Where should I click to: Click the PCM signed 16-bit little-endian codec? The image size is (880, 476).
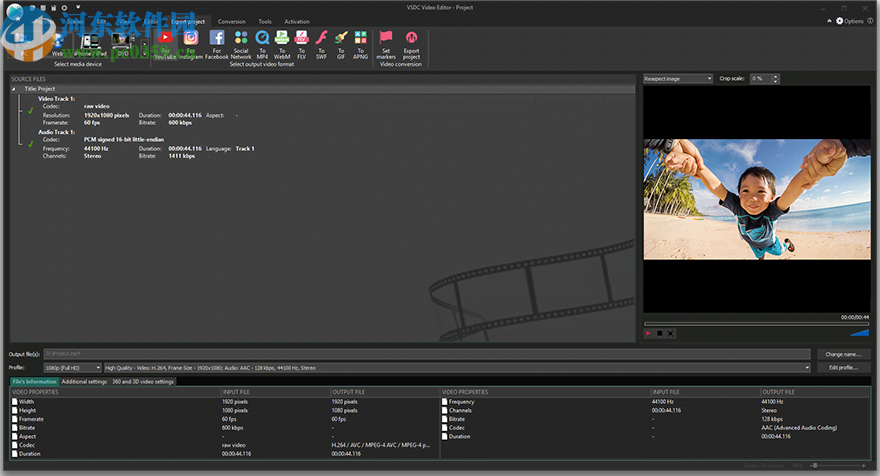[x=124, y=139]
